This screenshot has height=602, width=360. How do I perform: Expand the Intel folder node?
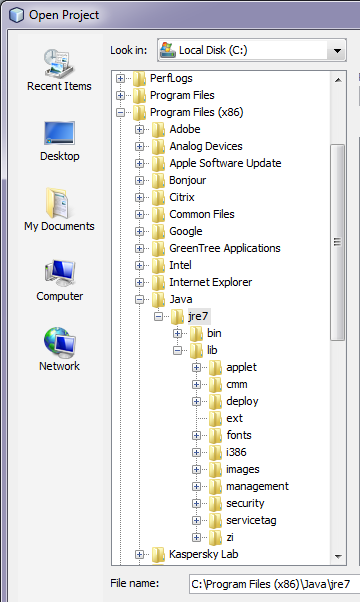[139, 265]
